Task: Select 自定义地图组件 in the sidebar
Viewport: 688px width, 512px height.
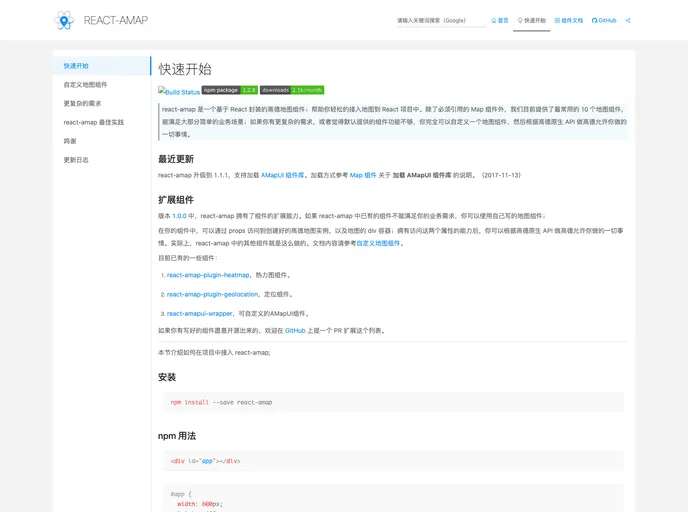Action: [102, 85]
